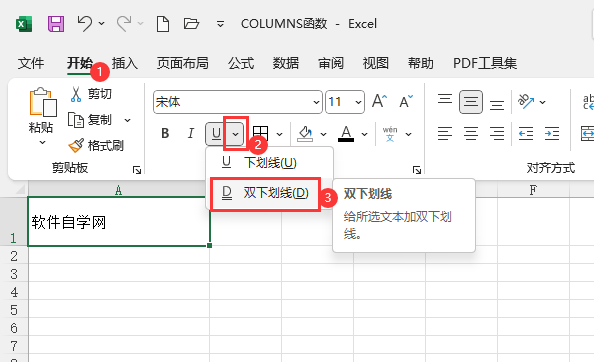The height and width of the screenshot is (362, 594).
Task: Decrease the indent
Action: [x=526, y=134]
